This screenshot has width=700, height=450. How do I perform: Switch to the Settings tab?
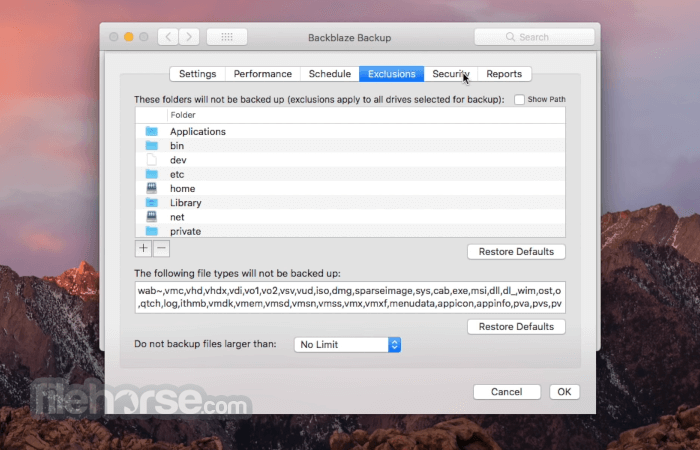[198, 74]
